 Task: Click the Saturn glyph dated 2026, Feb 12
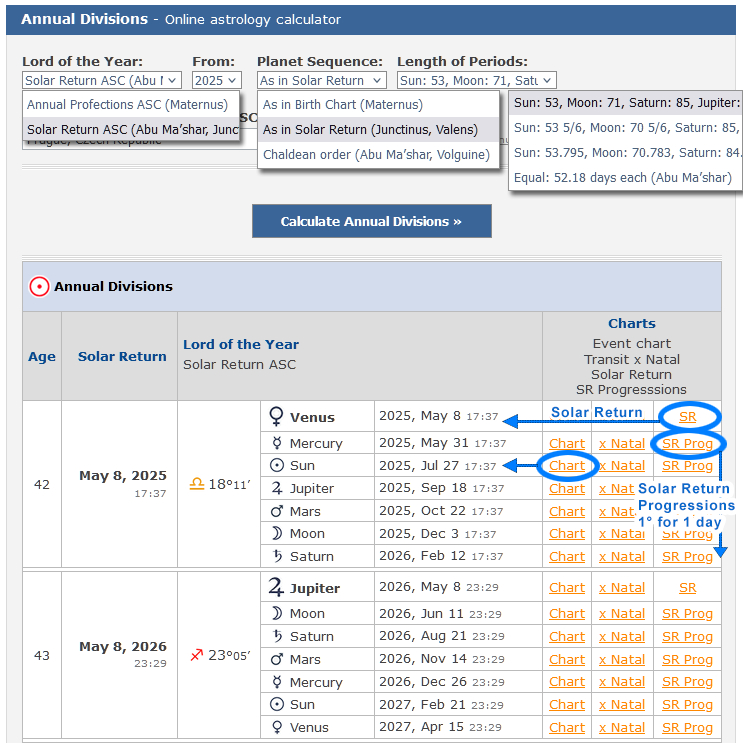[x=277, y=556]
